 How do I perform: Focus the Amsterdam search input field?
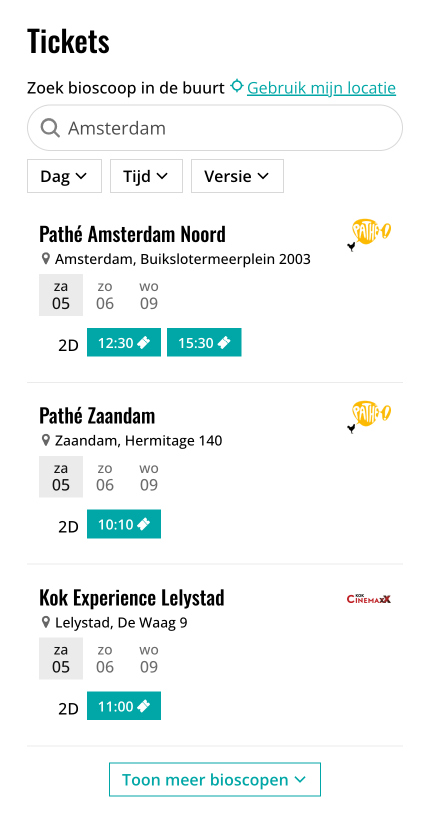[x=215, y=128]
